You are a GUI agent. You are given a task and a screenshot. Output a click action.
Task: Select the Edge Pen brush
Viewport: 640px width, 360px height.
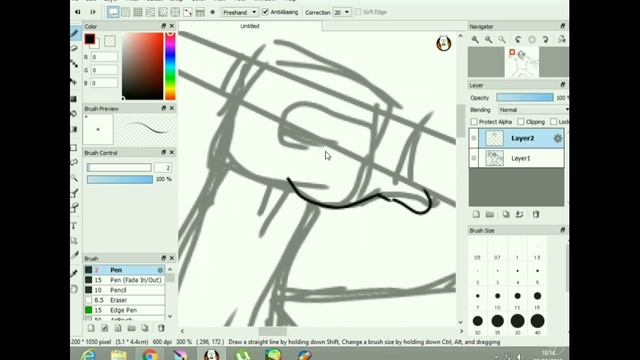(x=124, y=310)
